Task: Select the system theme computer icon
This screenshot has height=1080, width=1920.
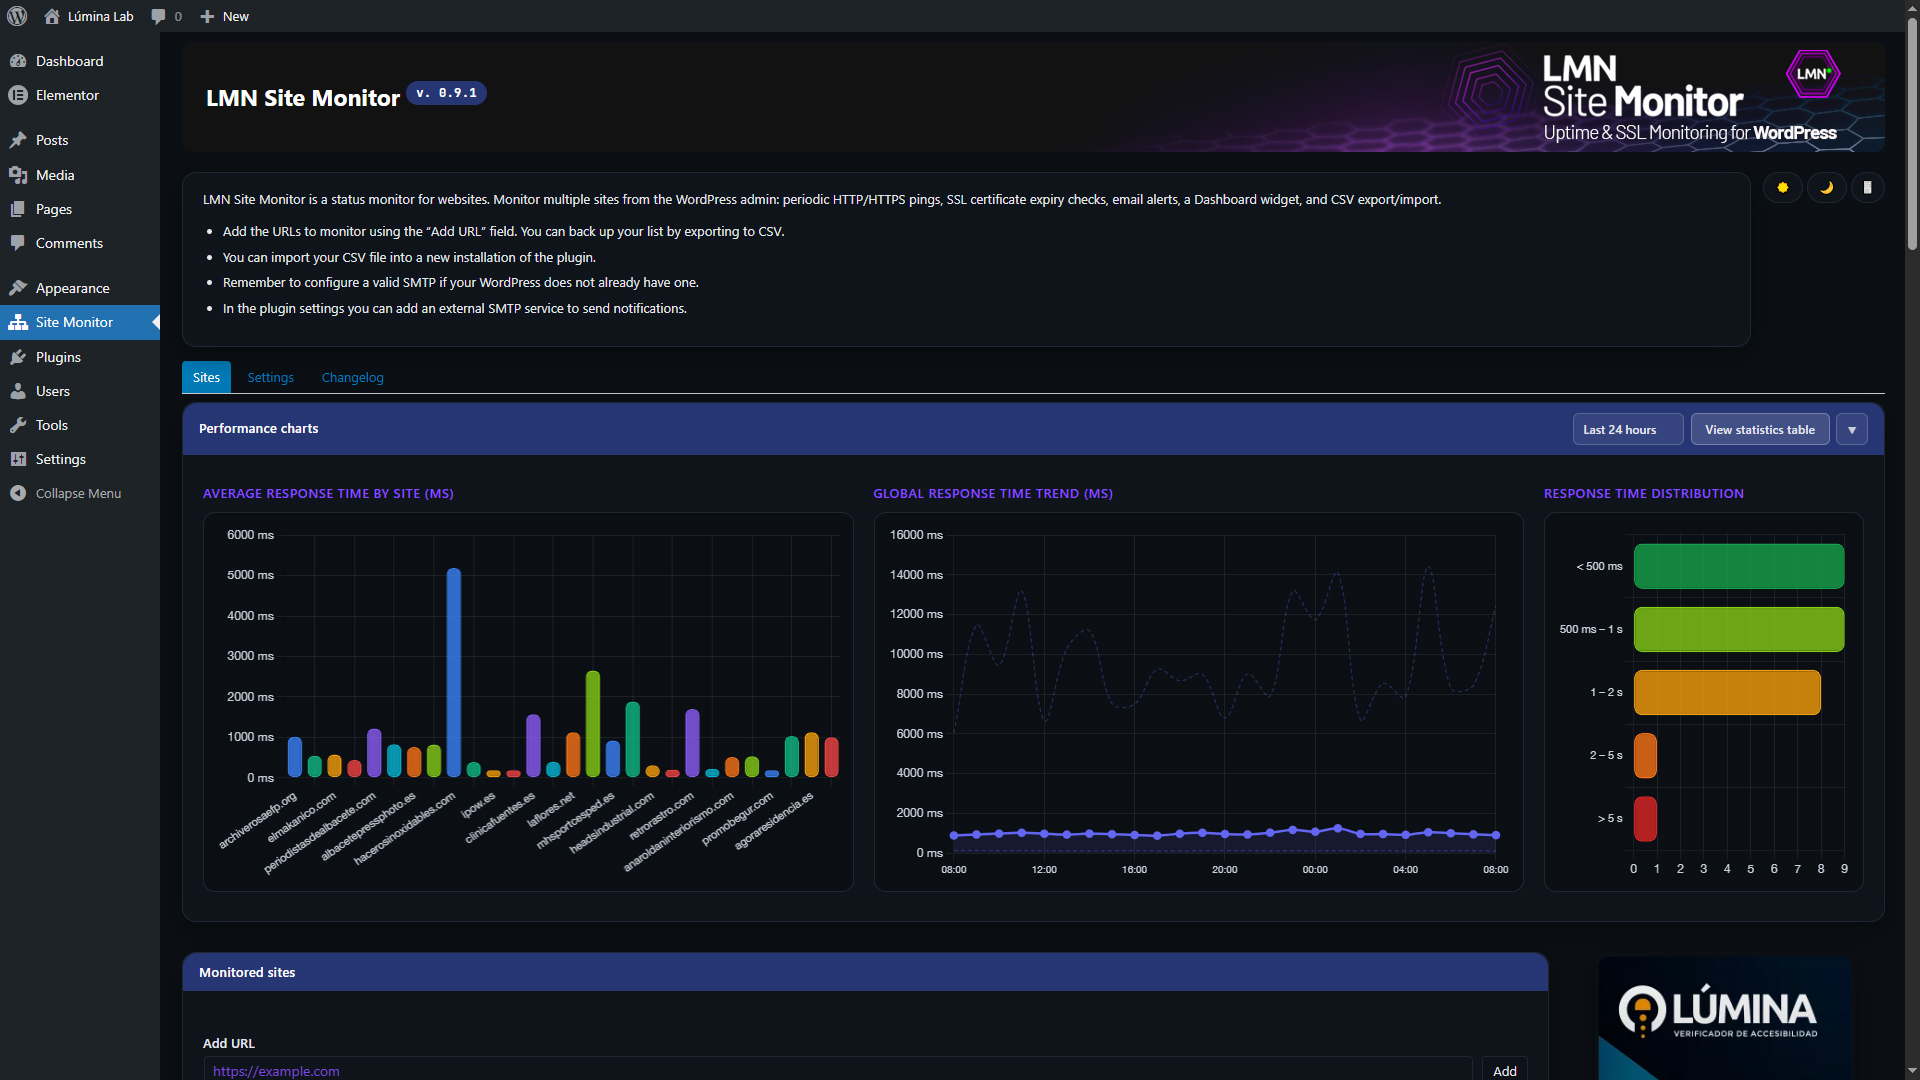Action: tap(1867, 187)
